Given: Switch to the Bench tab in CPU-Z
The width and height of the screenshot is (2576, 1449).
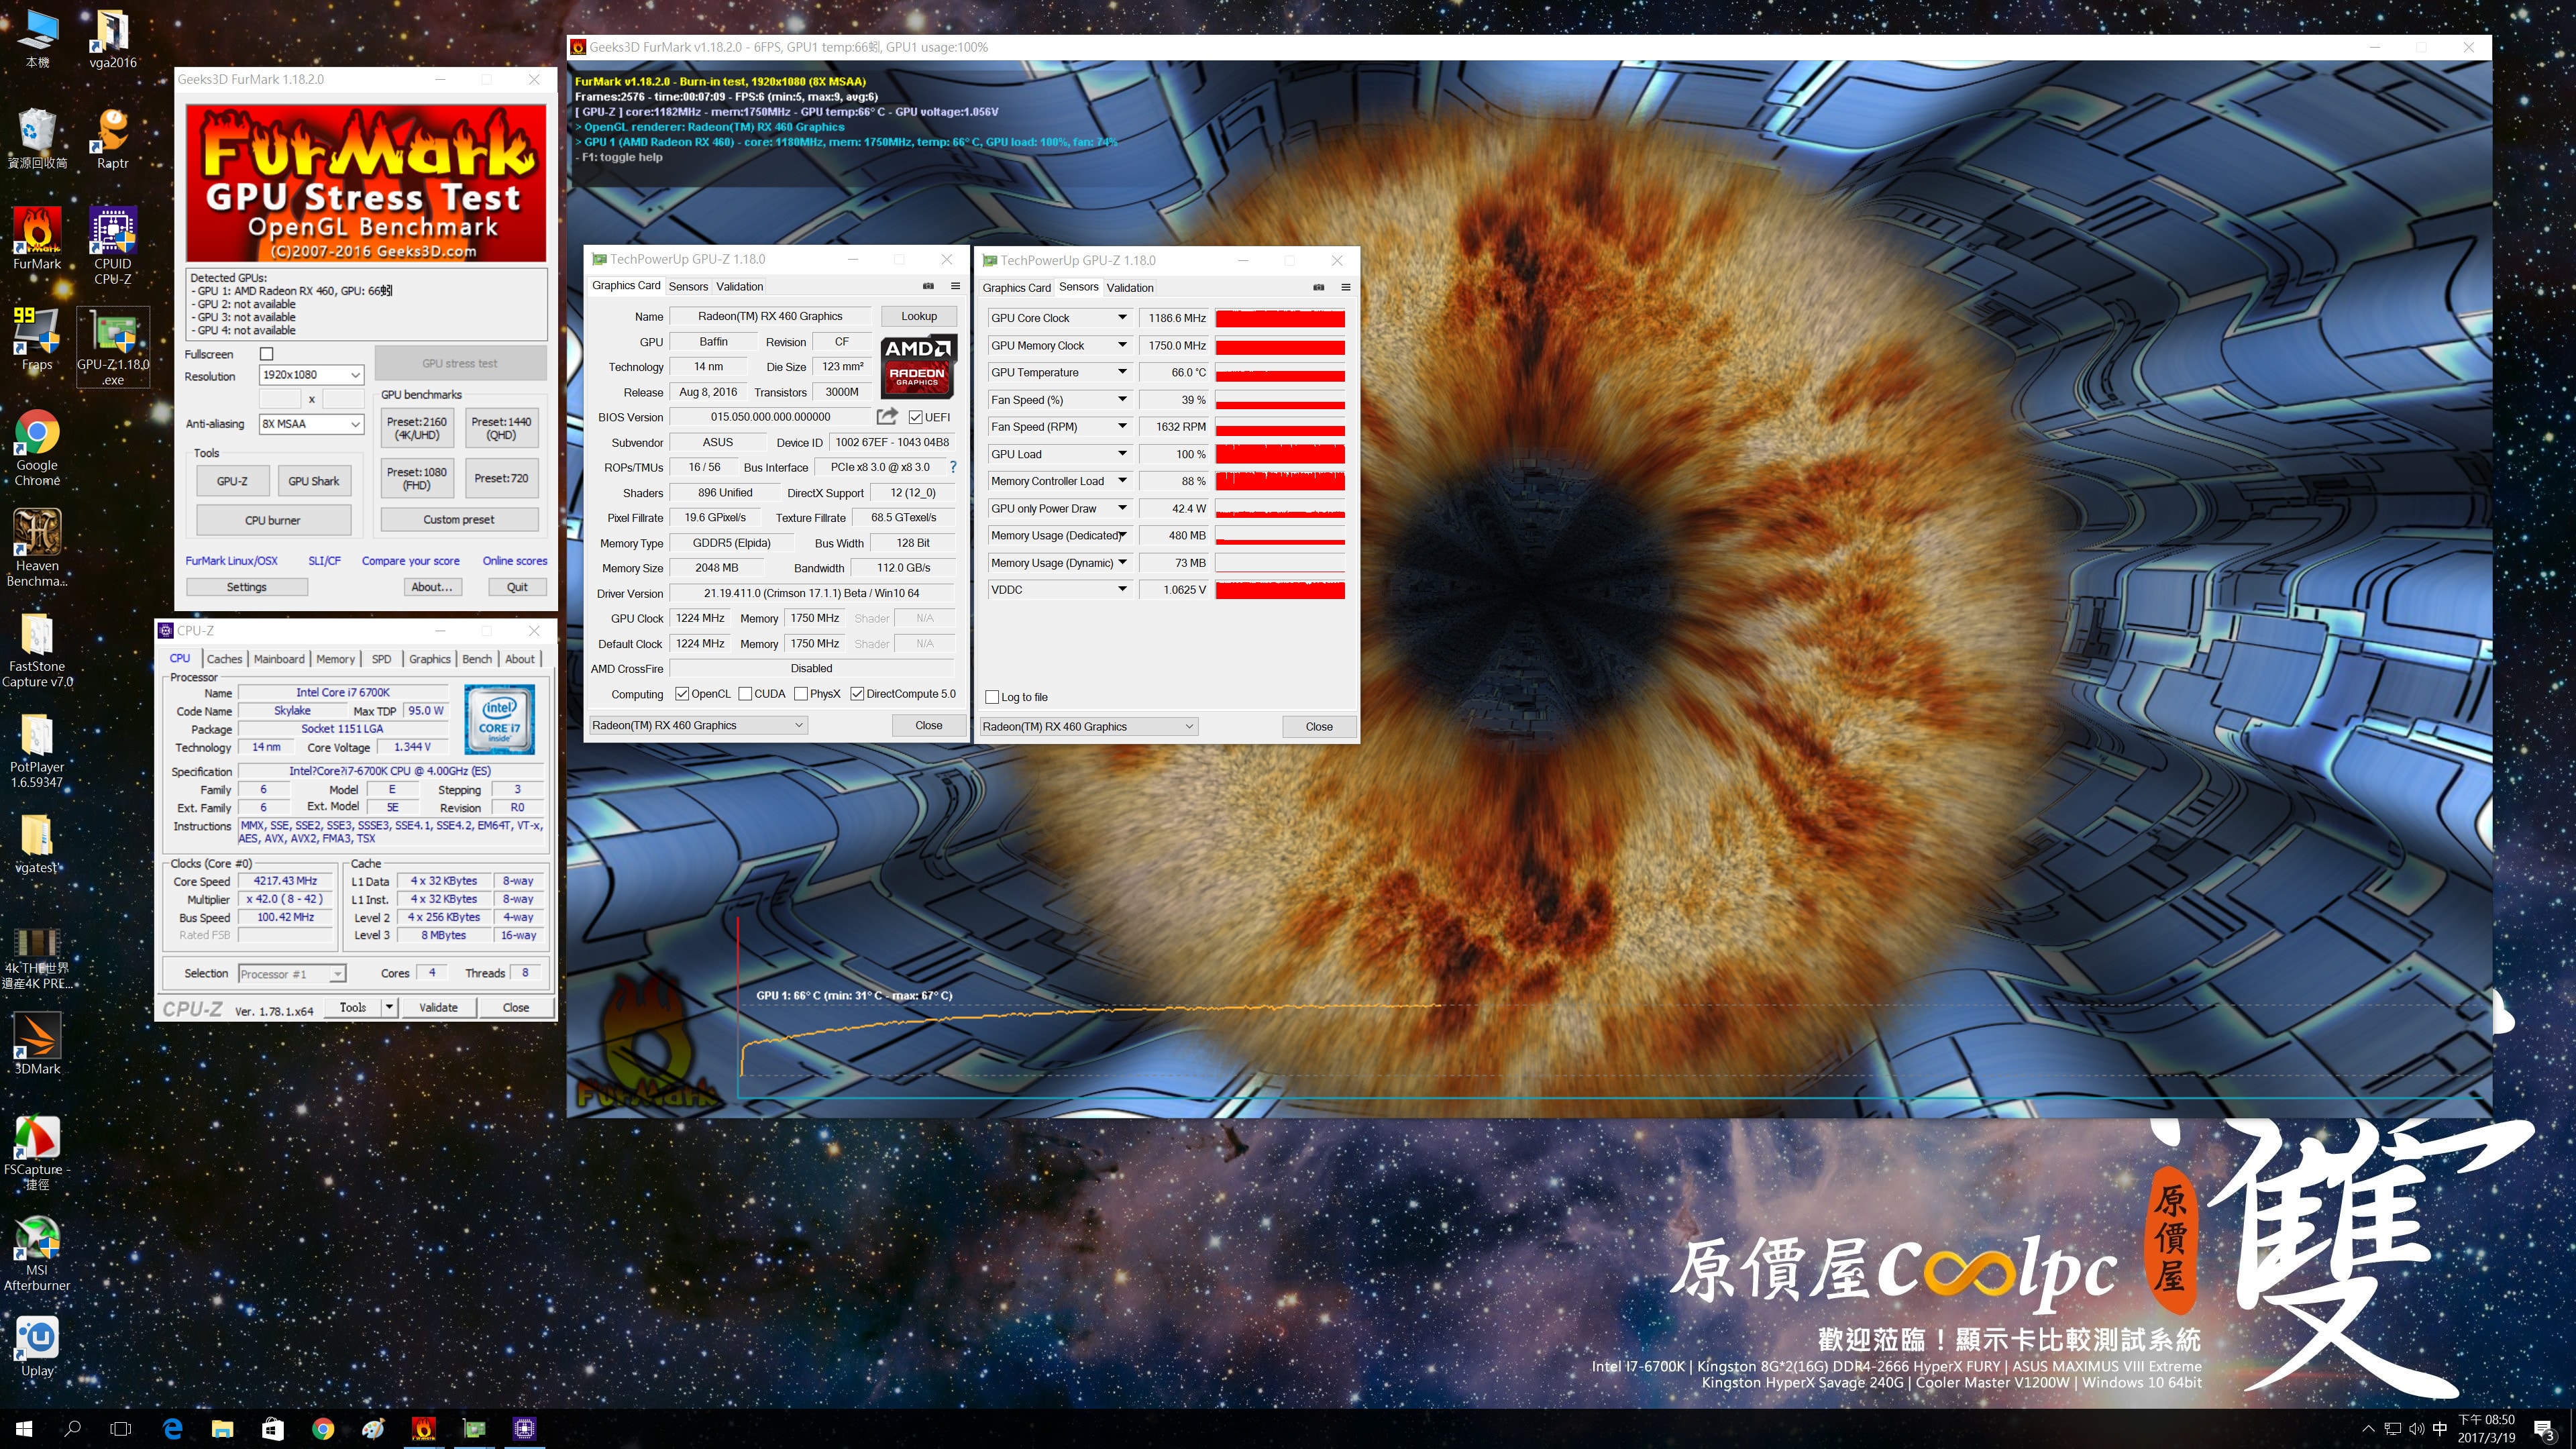Looking at the screenshot, I should tap(477, 659).
